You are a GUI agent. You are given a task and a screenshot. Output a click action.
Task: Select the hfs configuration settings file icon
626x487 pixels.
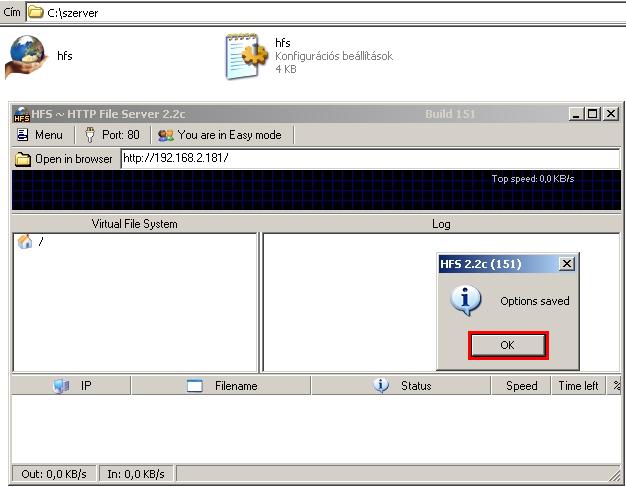pyautogui.click(x=247, y=56)
